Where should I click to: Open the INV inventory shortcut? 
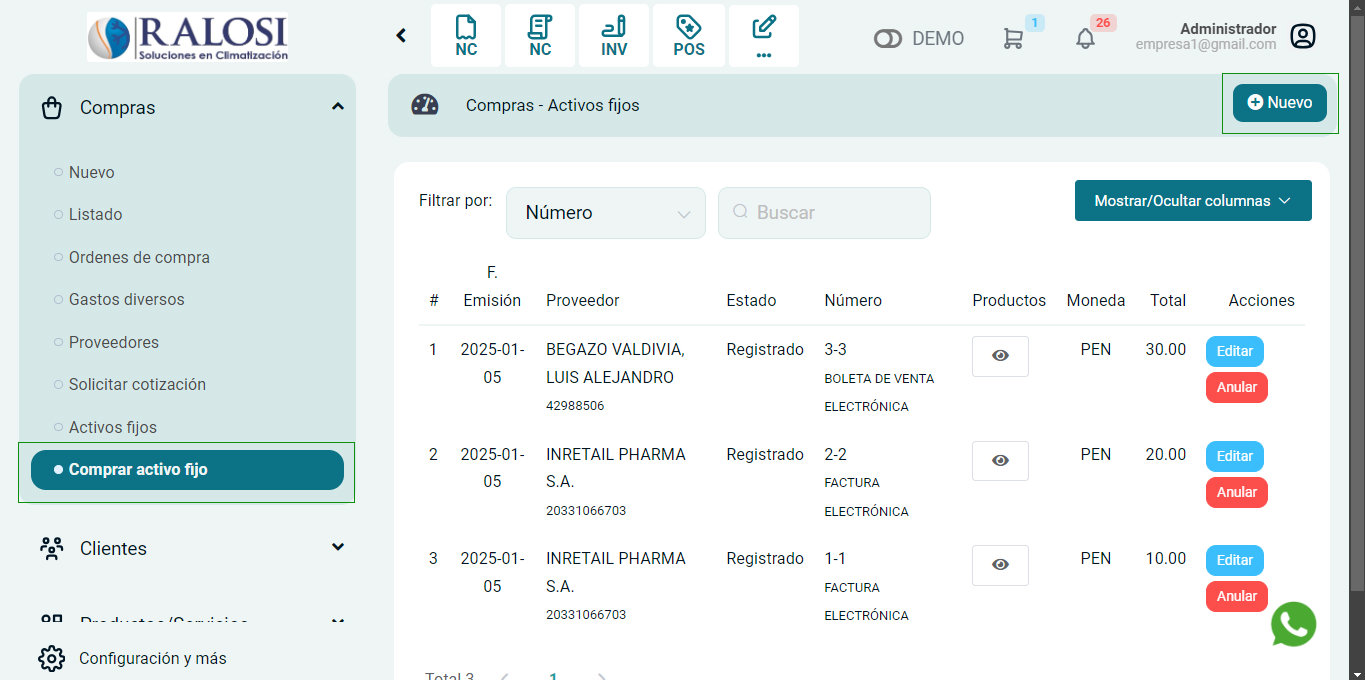614,37
